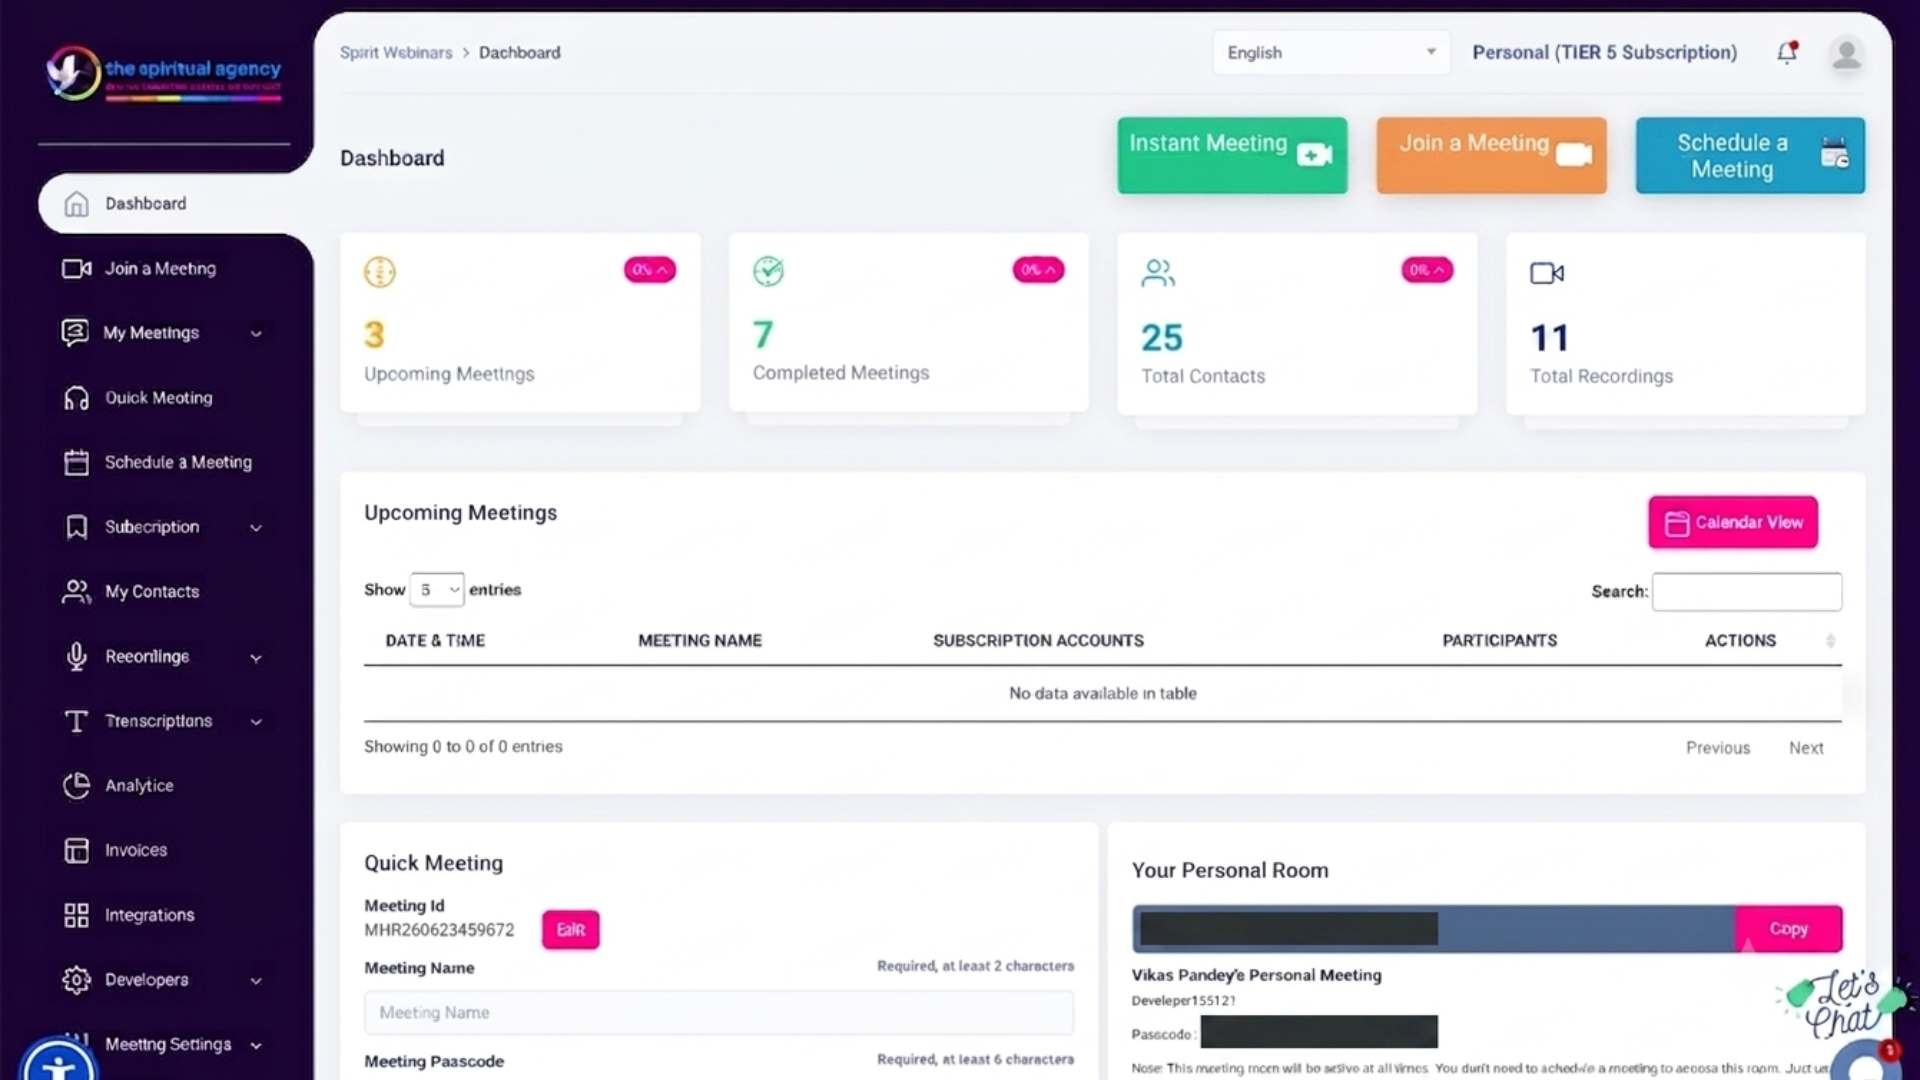
Task: Expand the Recordings submenu chevron
Action: pyautogui.click(x=256, y=658)
